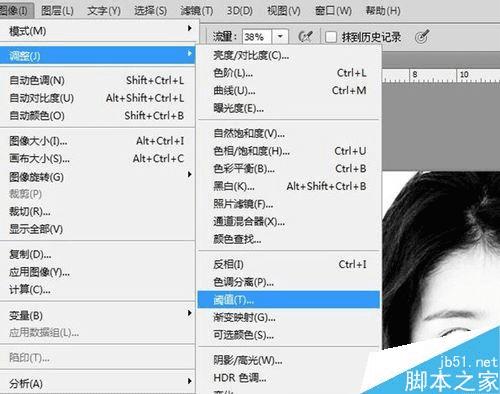Select 通道混合器(X)... adjustment

pyautogui.click(x=289, y=222)
